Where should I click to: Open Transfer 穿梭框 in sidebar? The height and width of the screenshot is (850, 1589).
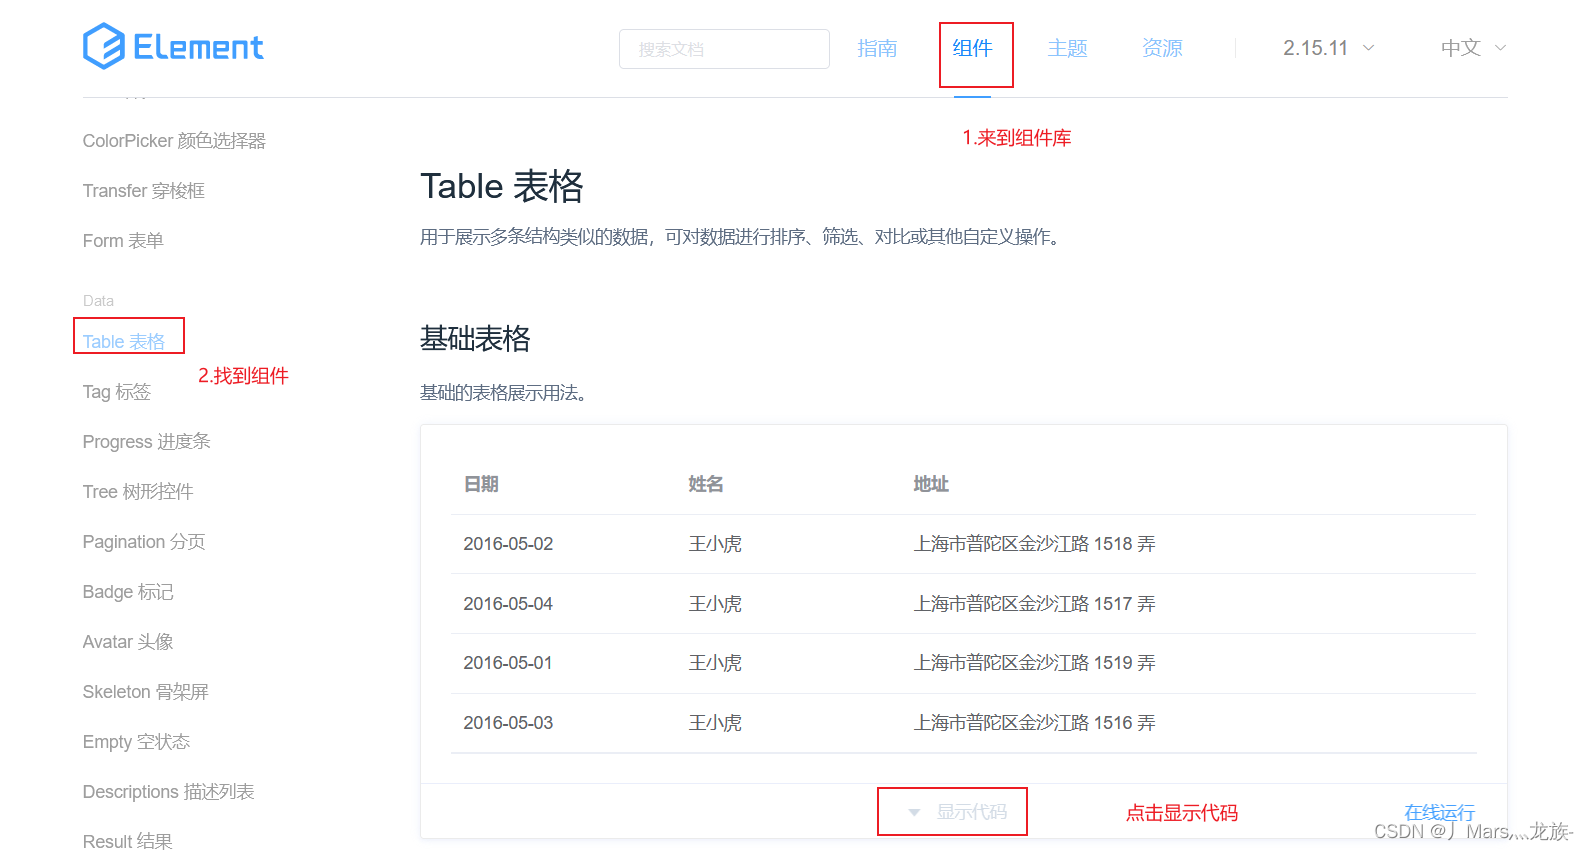click(x=144, y=191)
